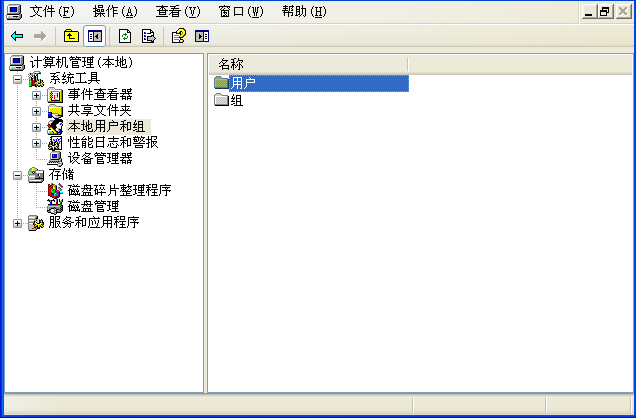Viewport: 636px width, 418px height.
Task: Click the 服务和应用程序 gear icon
Action: (36, 223)
